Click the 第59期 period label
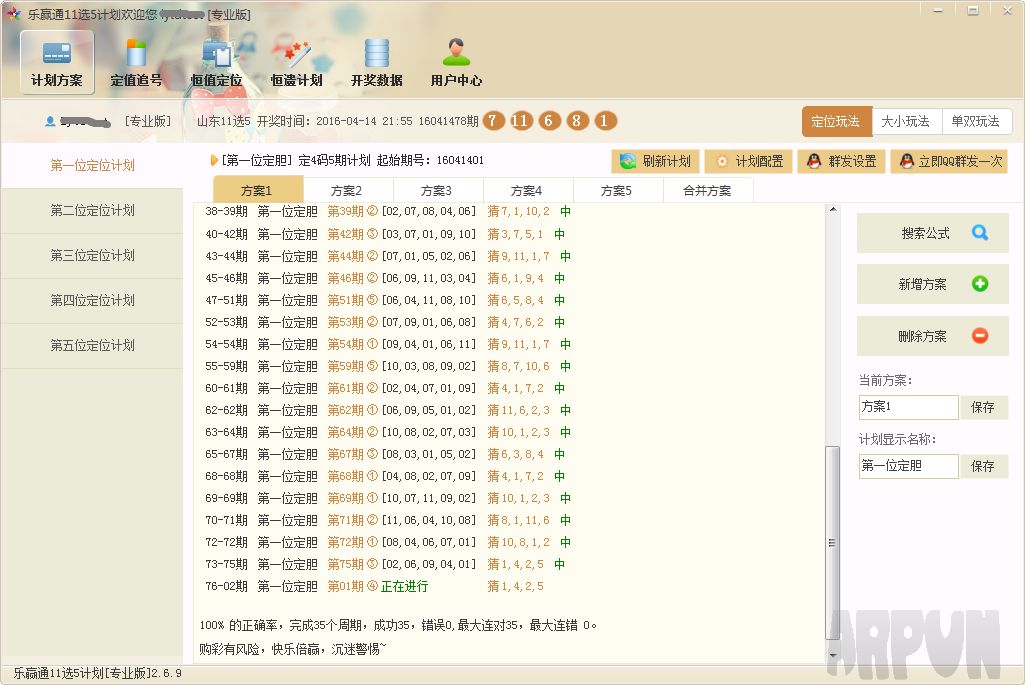Viewport: 1025px width, 685px height. point(345,366)
